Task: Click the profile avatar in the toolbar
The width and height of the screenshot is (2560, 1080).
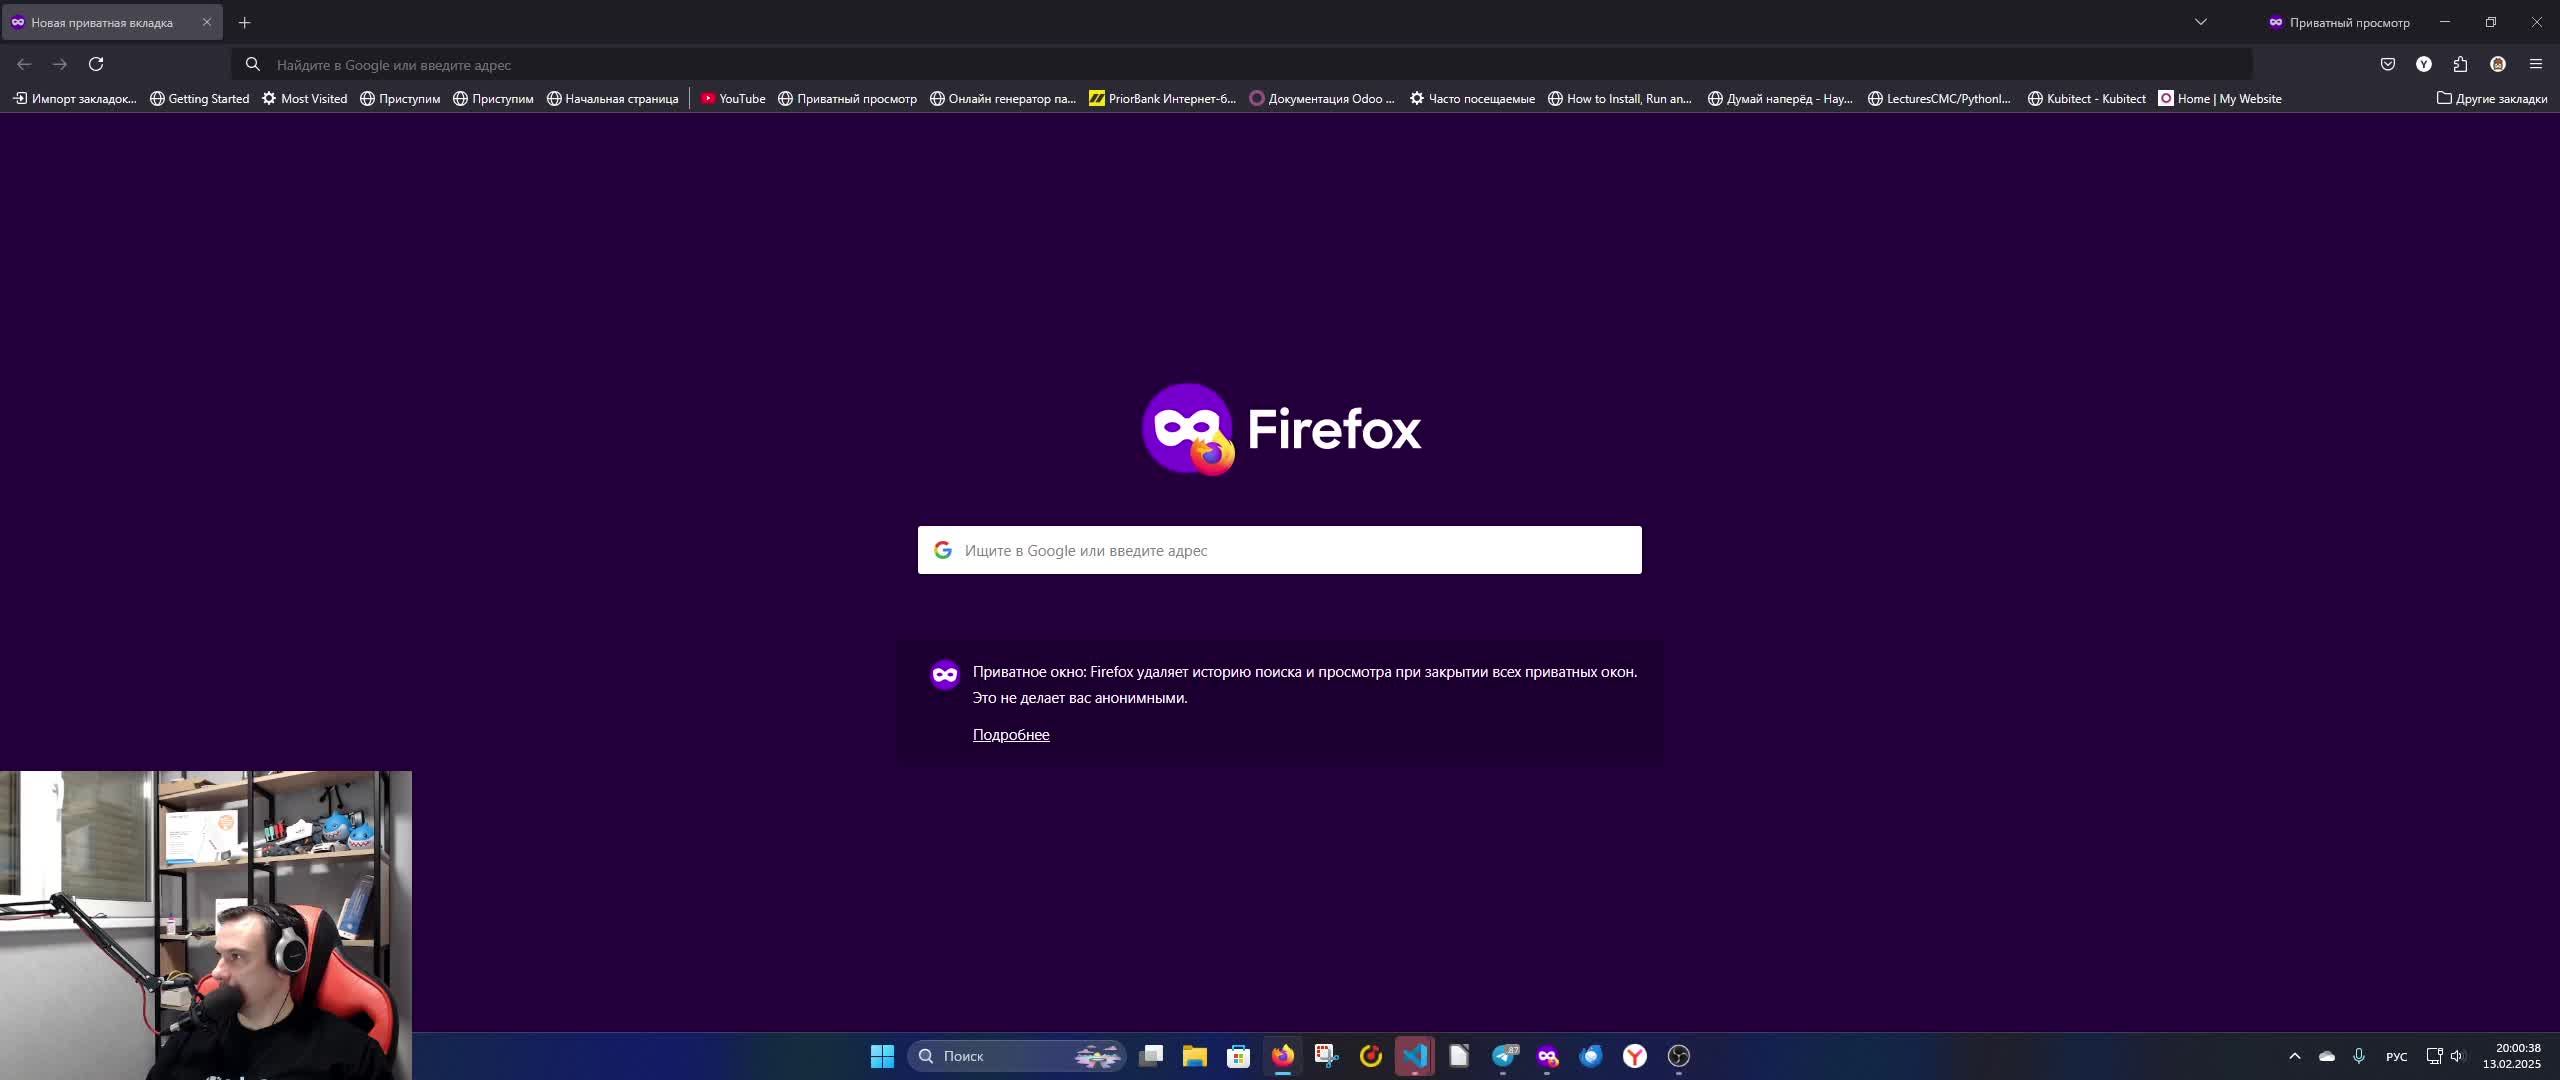Action: point(2497,64)
